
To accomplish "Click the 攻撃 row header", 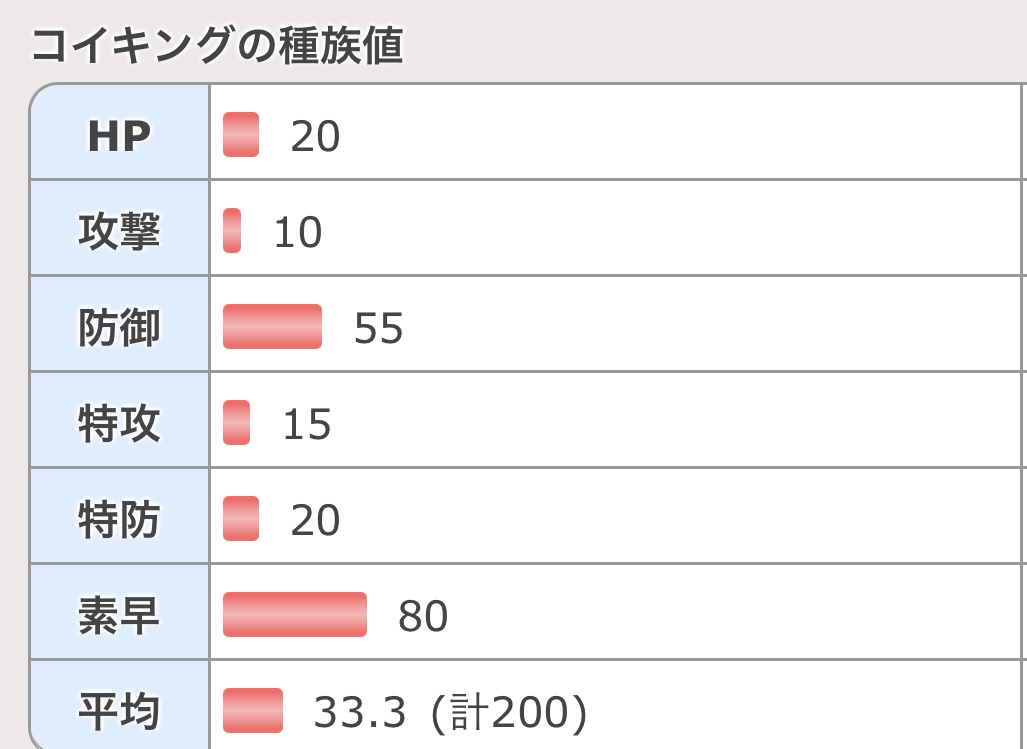I will [x=120, y=228].
